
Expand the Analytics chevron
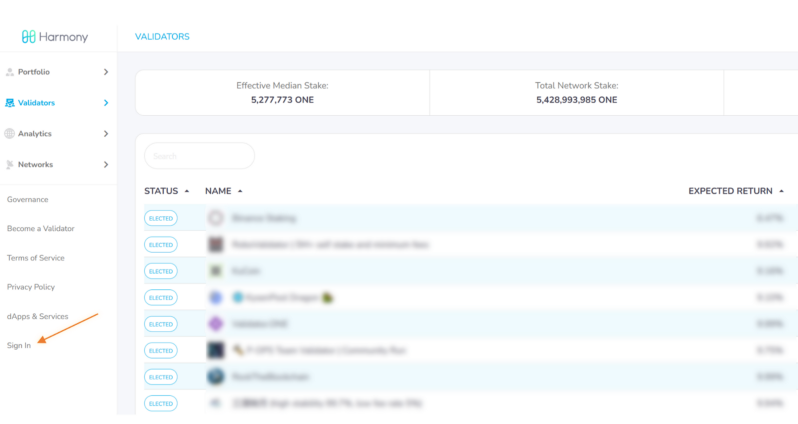pyautogui.click(x=106, y=134)
